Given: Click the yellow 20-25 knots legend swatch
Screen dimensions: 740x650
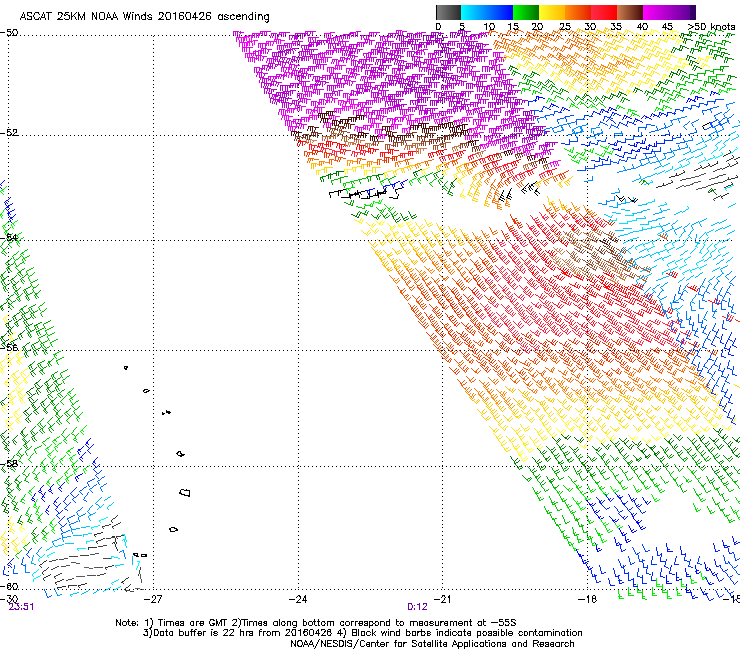Looking at the screenshot, I should click(x=552, y=12).
